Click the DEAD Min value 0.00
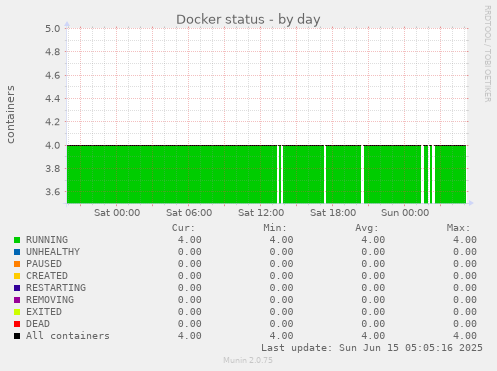 pyautogui.click(x=281, y=324)
